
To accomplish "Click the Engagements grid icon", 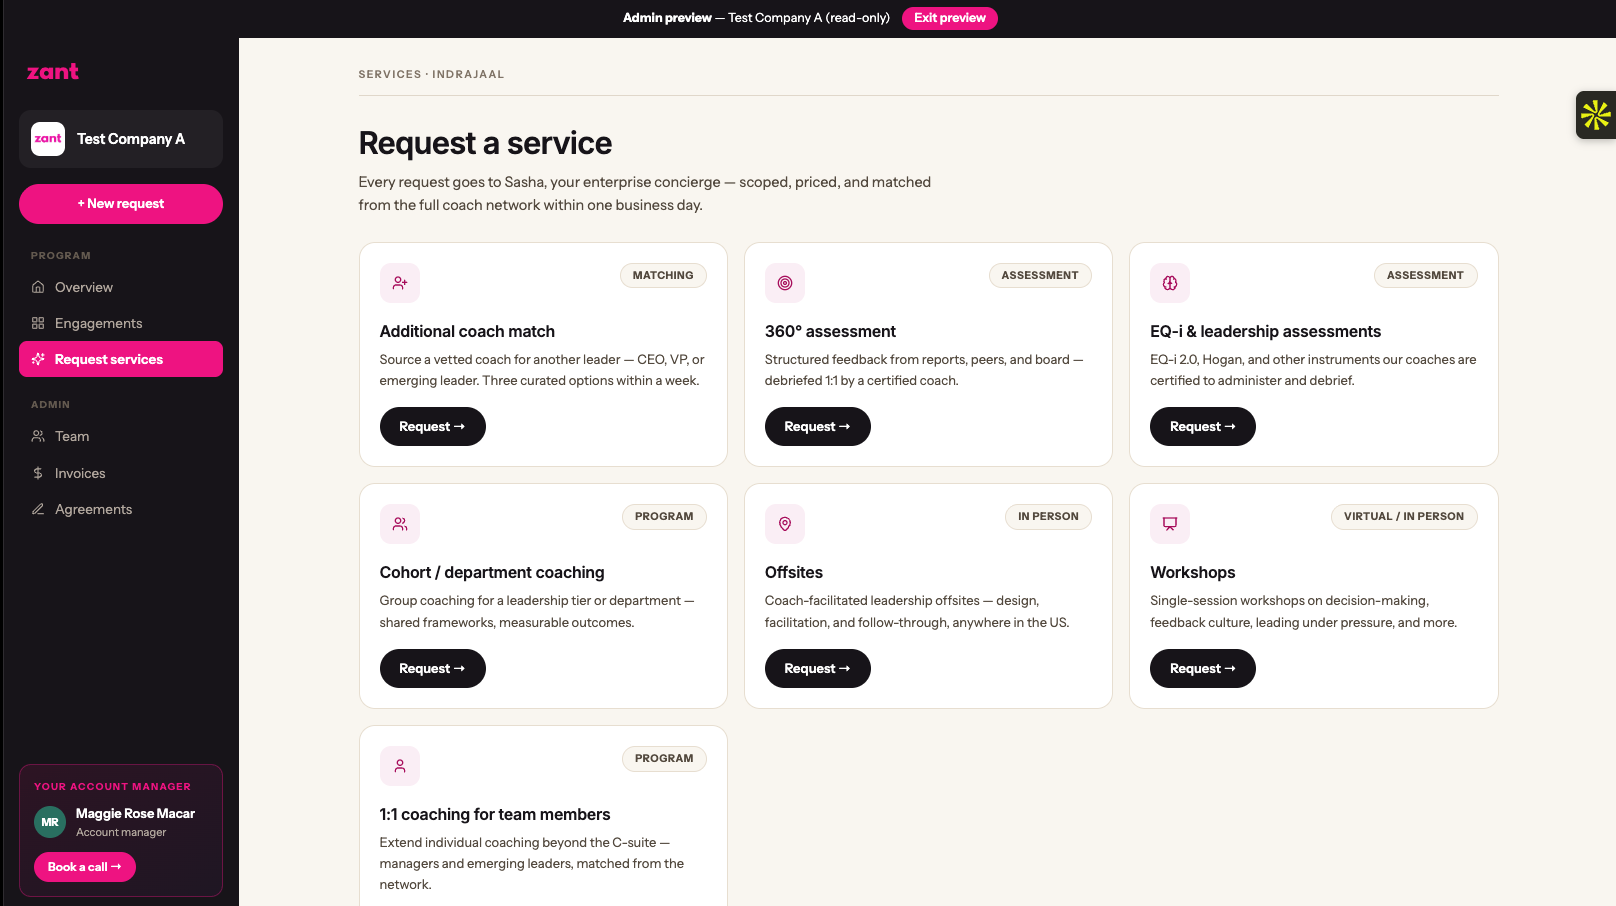I will (38, 323).
